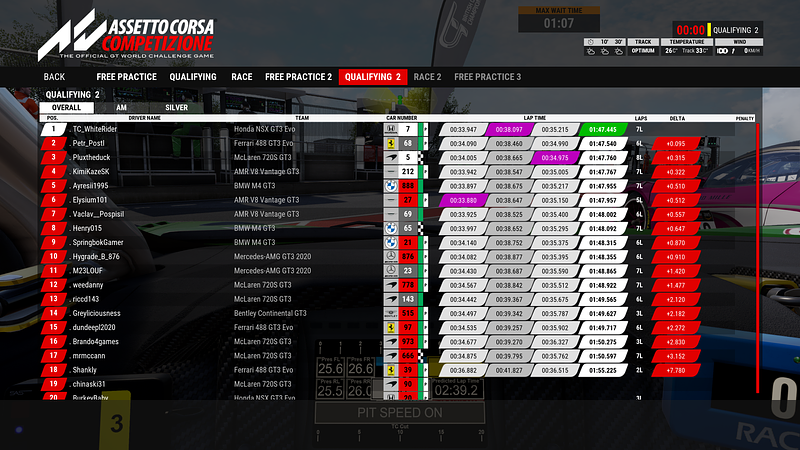
Task: Click the BMW logo for car 65
Action: [390, 229]
